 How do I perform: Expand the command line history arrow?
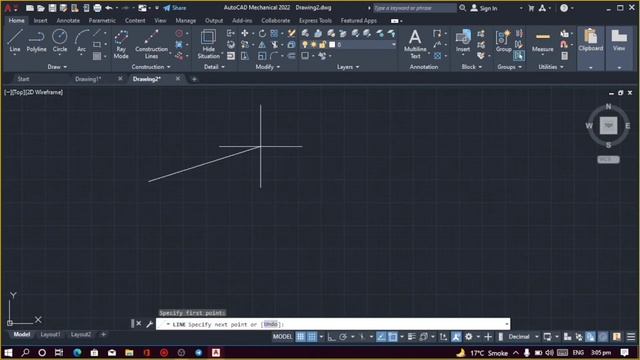click(507, 324)
